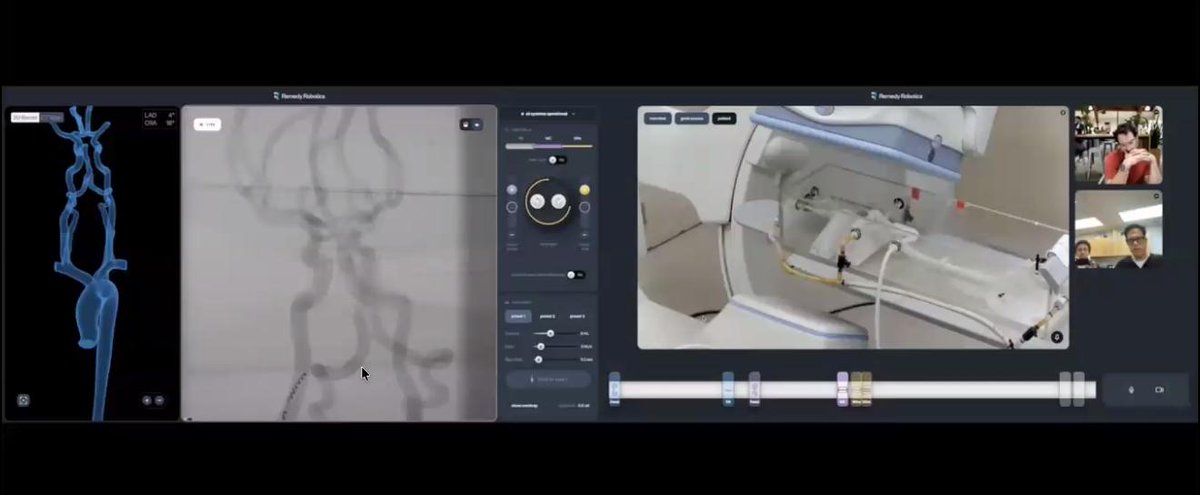
Task: Click the first gray marker at timeline end
Action: click(1065, 388)
